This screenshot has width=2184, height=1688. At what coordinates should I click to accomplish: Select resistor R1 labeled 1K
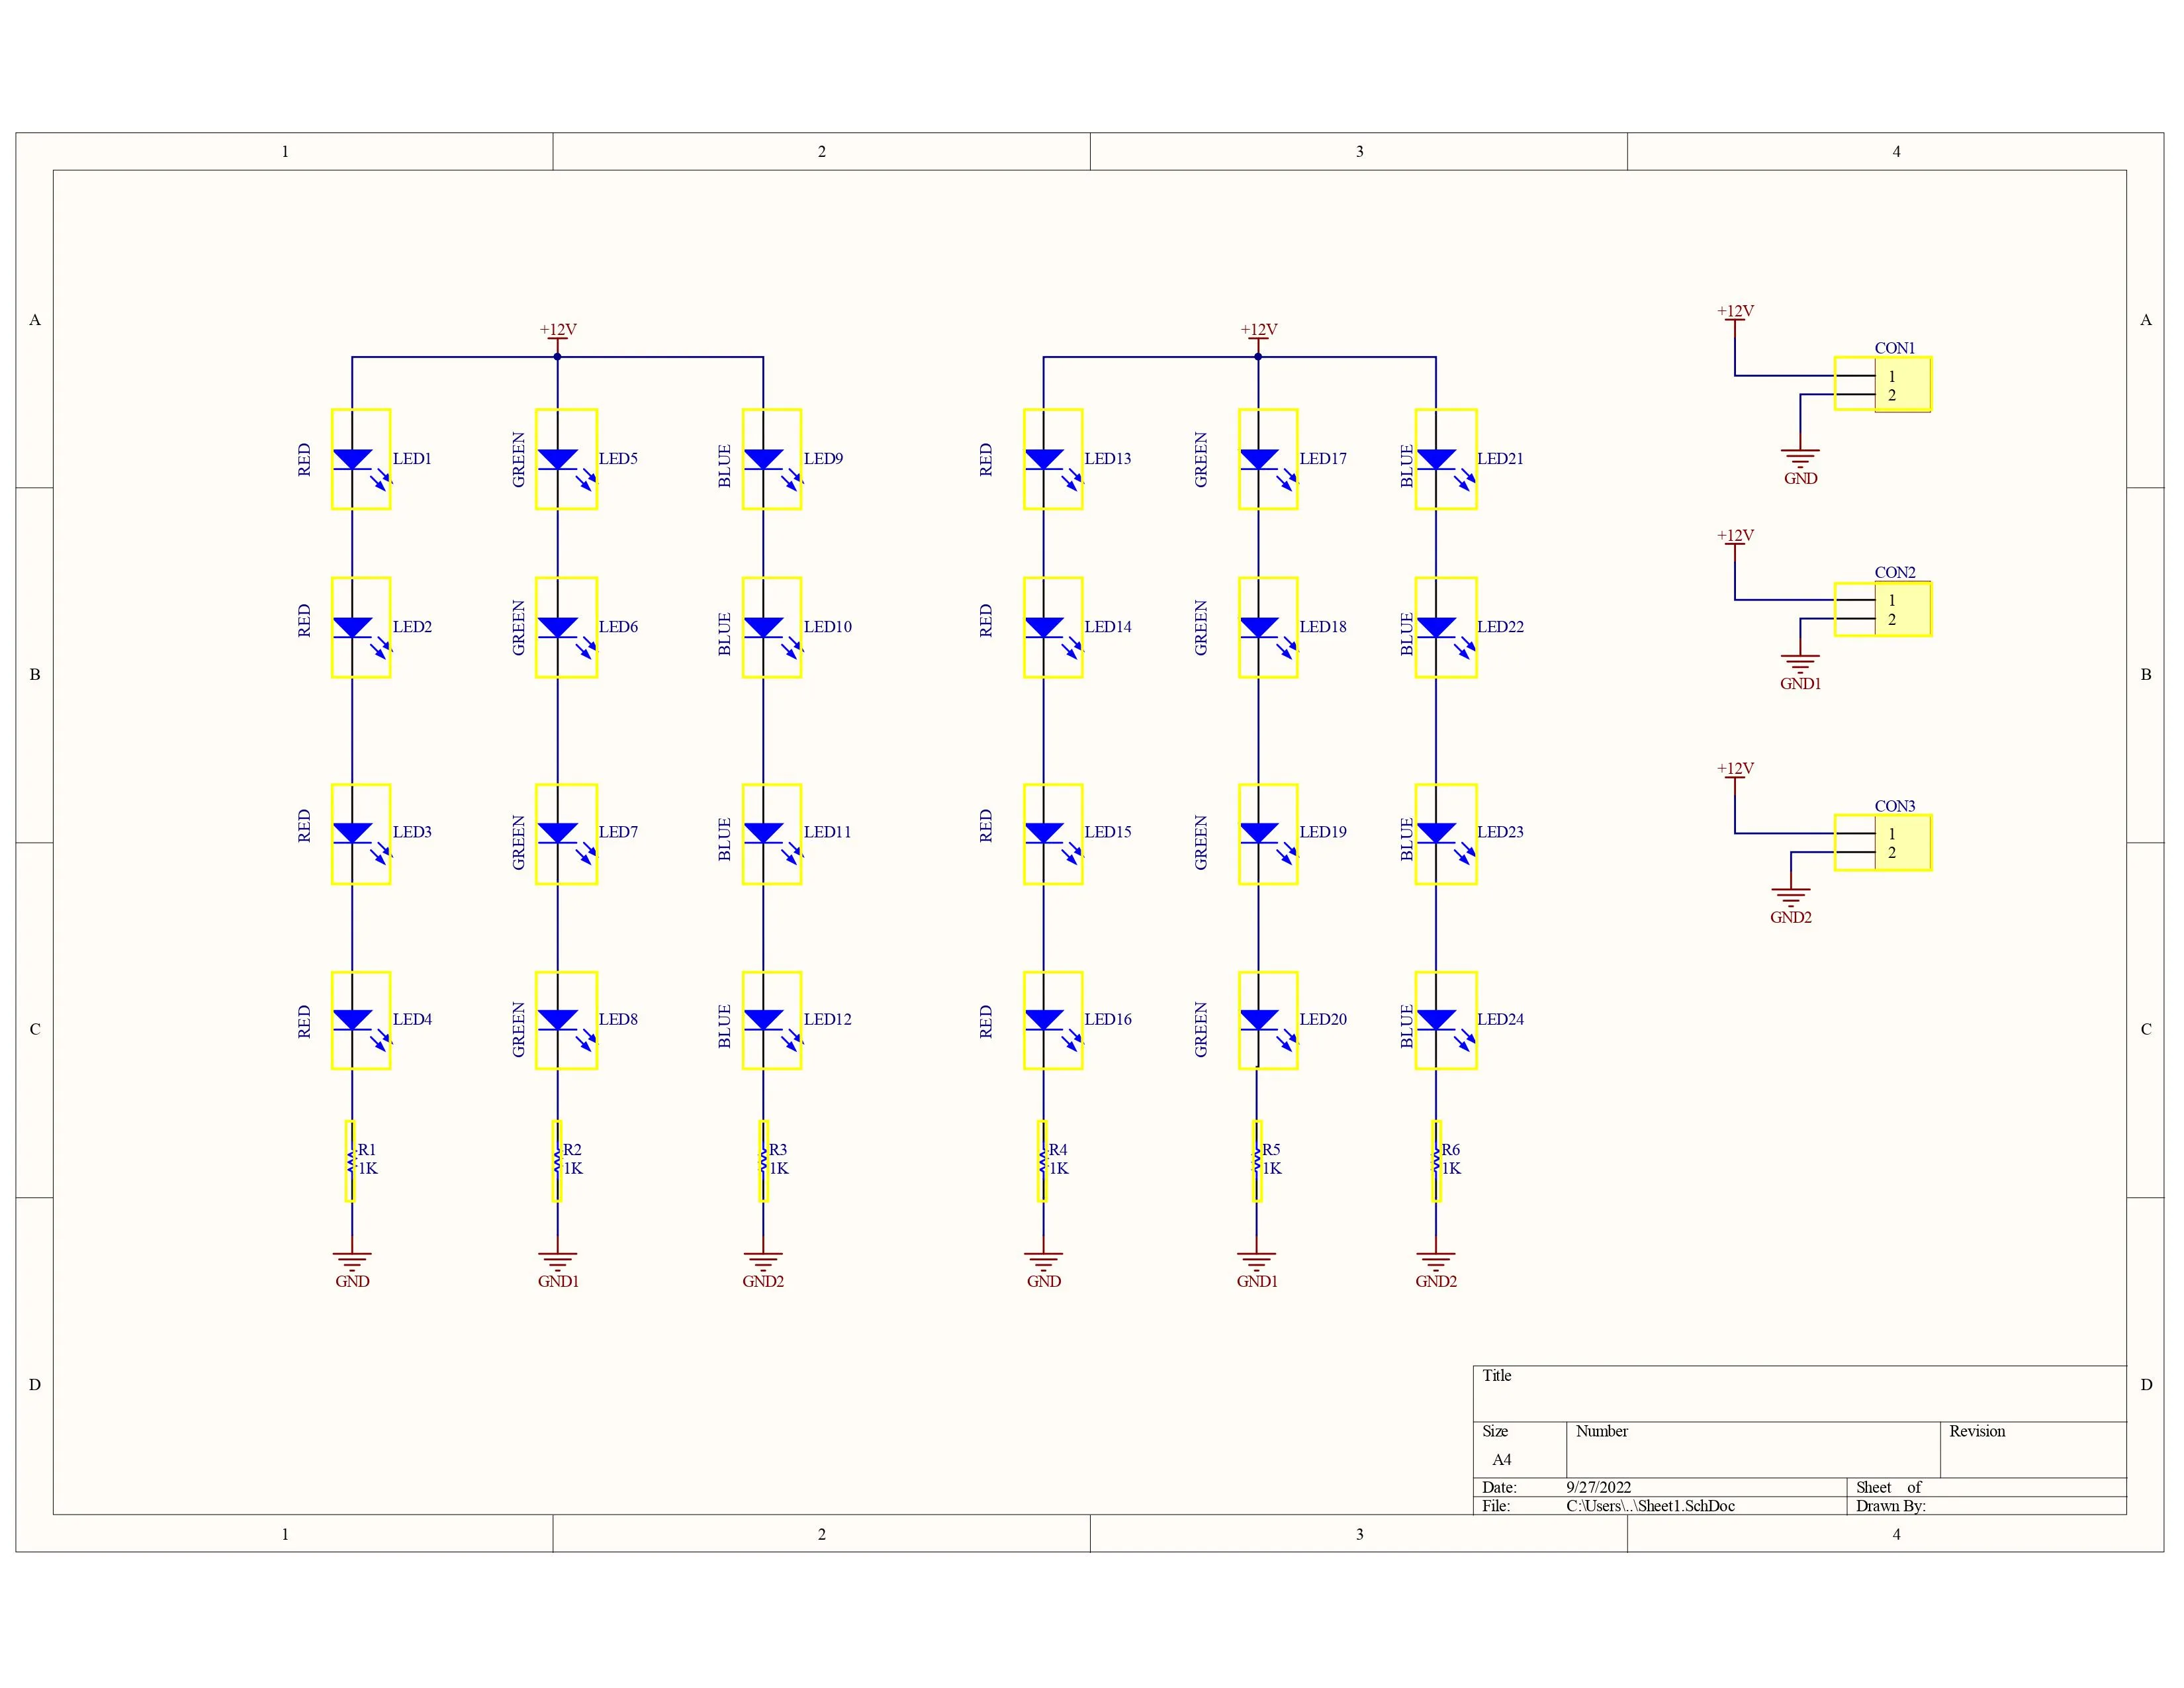click(352, 1160)
